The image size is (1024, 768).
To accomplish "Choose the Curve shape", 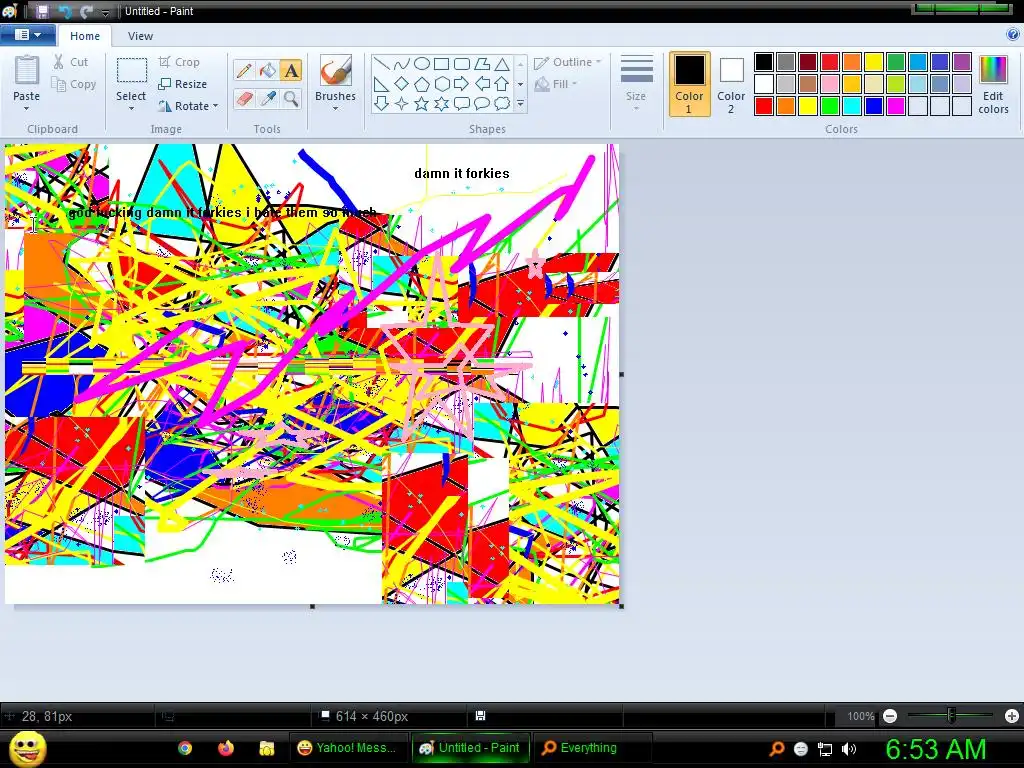I will 402,64.
